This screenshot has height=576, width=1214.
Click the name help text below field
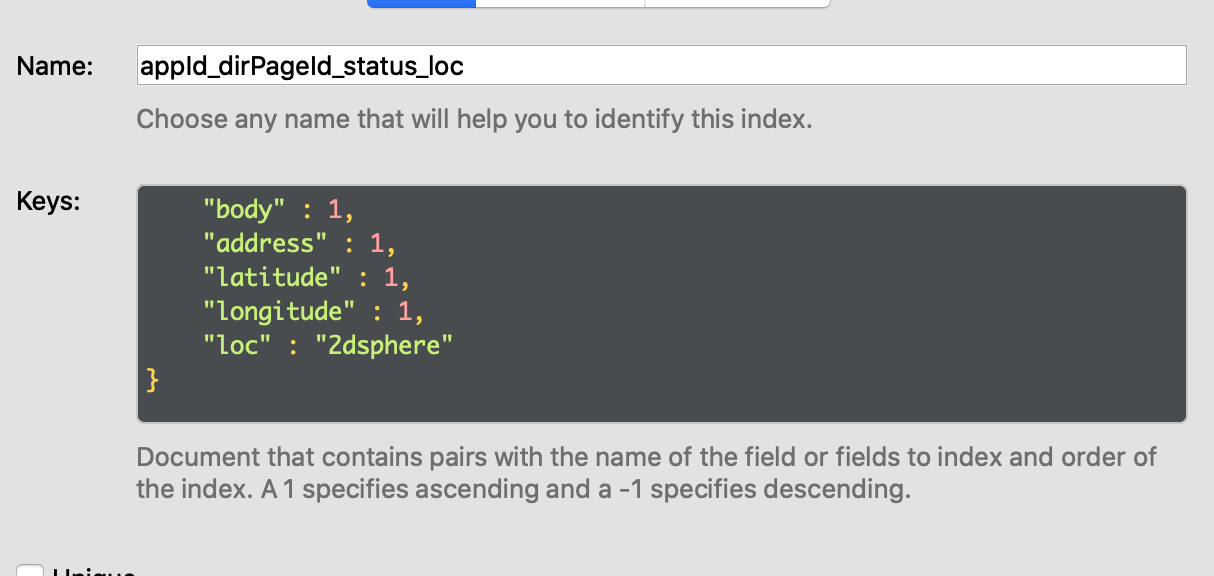[474, 120]
